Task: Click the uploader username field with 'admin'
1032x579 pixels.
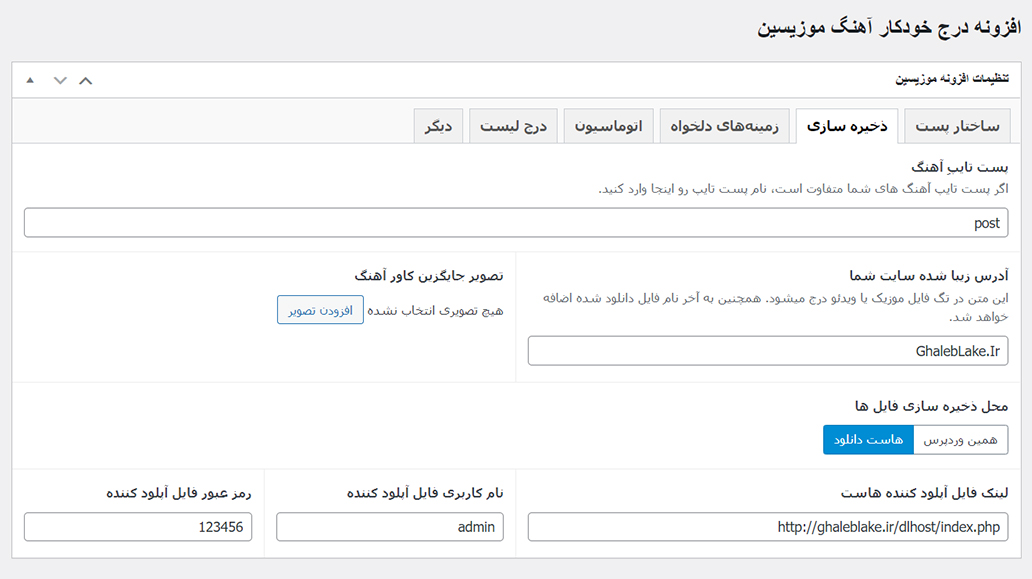Action: (x=390, y=527)
